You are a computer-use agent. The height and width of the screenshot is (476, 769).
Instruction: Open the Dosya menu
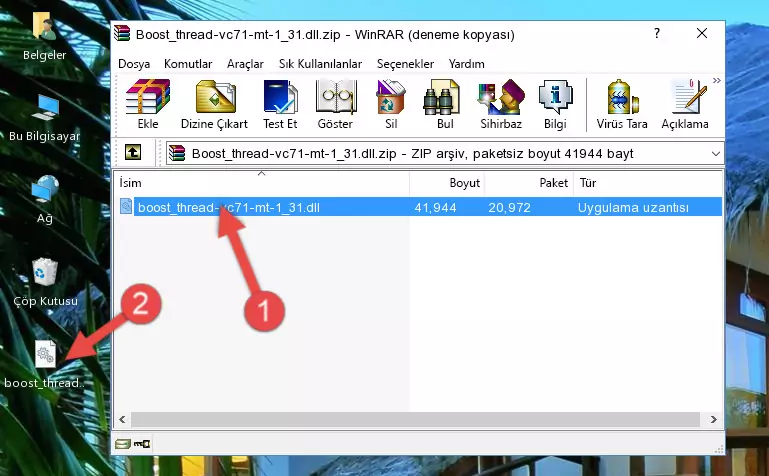pos(134,64)
